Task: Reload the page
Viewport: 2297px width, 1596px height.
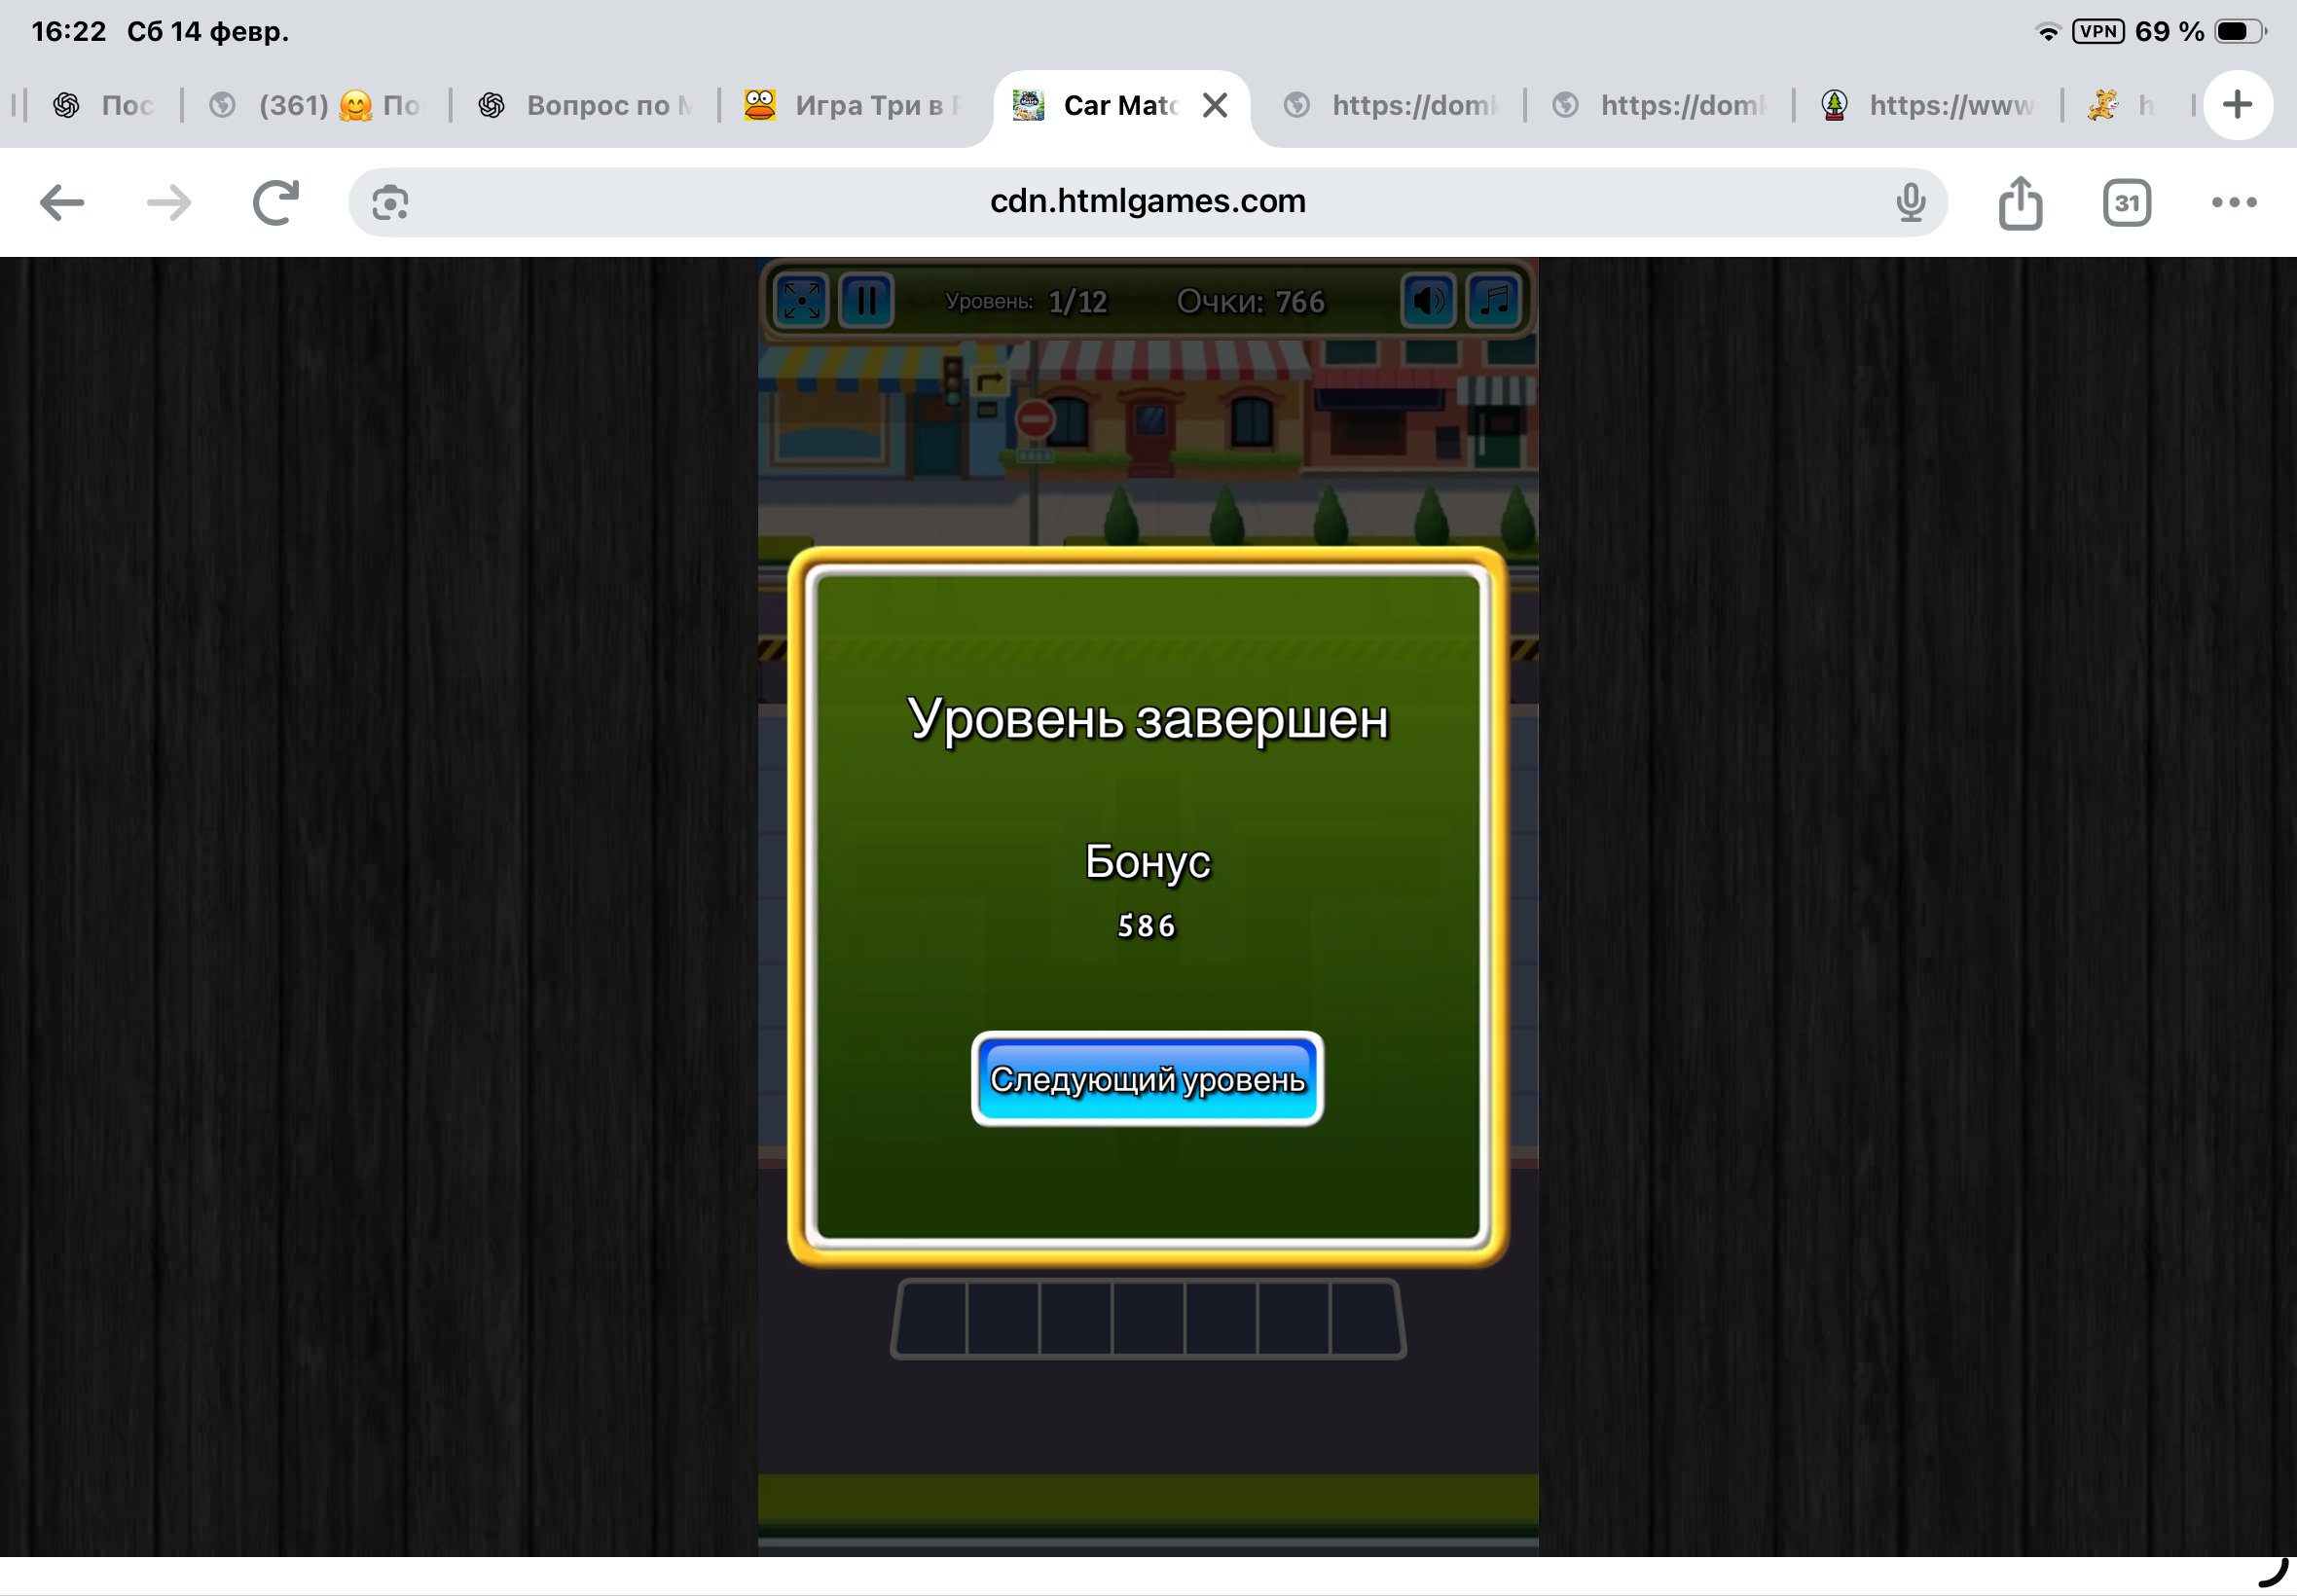Action: point(276,203)
